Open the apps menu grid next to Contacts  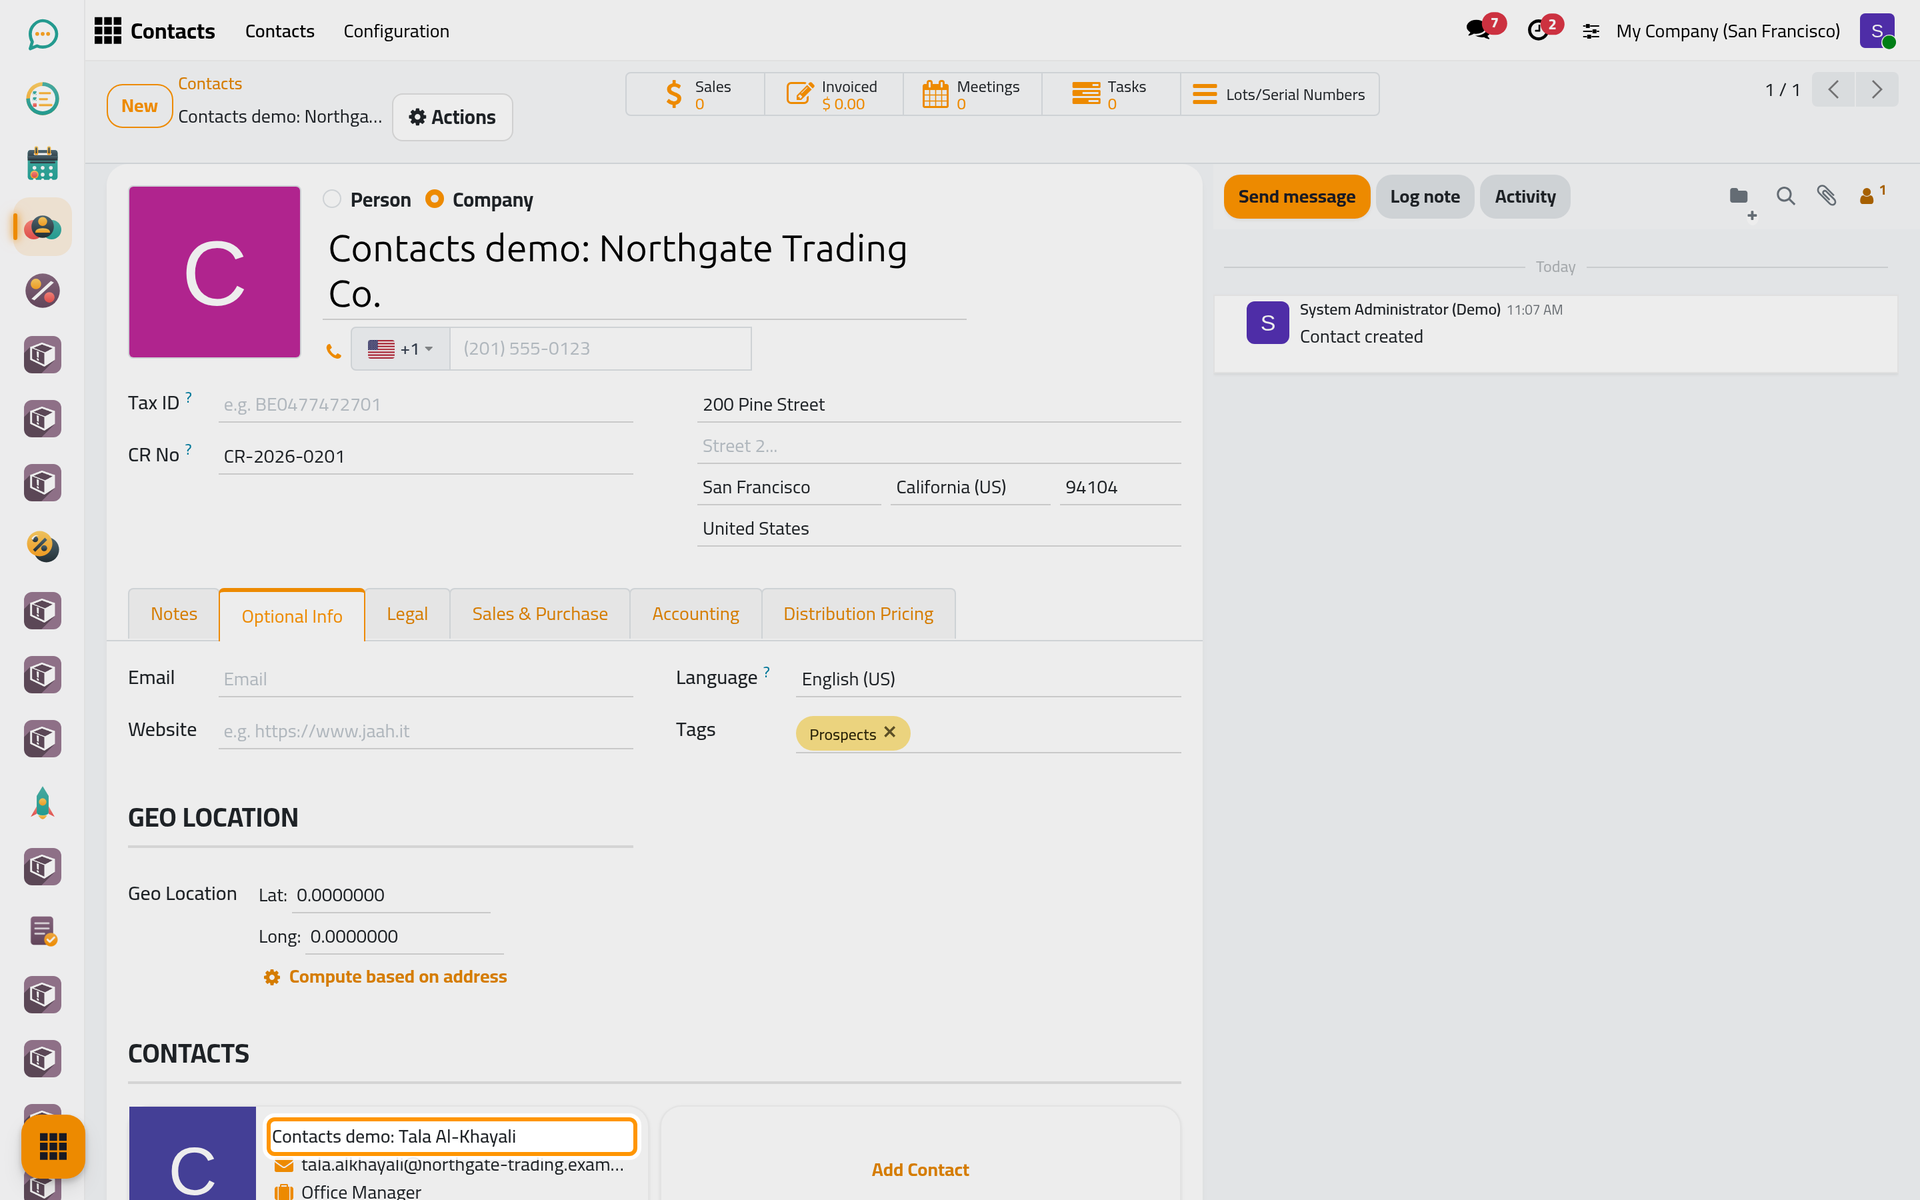[107, 31]
